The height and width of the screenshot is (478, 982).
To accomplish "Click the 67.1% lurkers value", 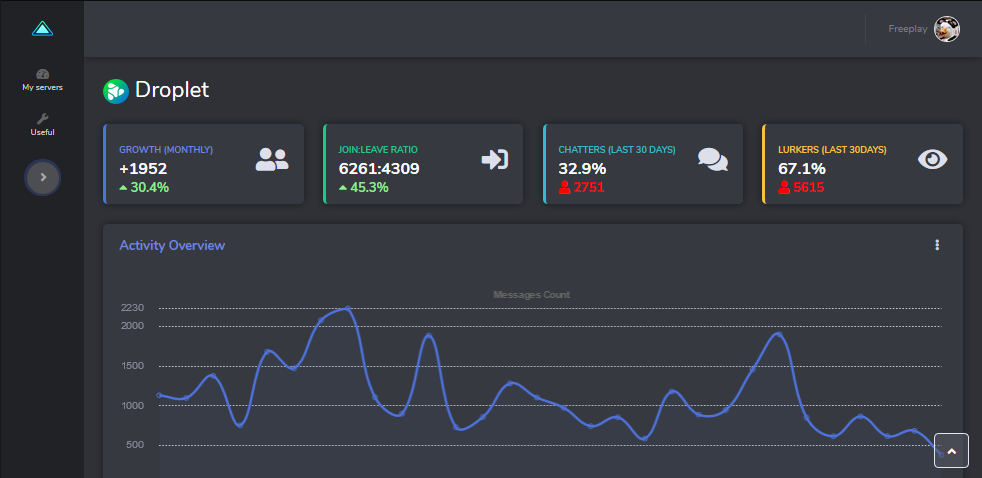I will pos(802,169).
